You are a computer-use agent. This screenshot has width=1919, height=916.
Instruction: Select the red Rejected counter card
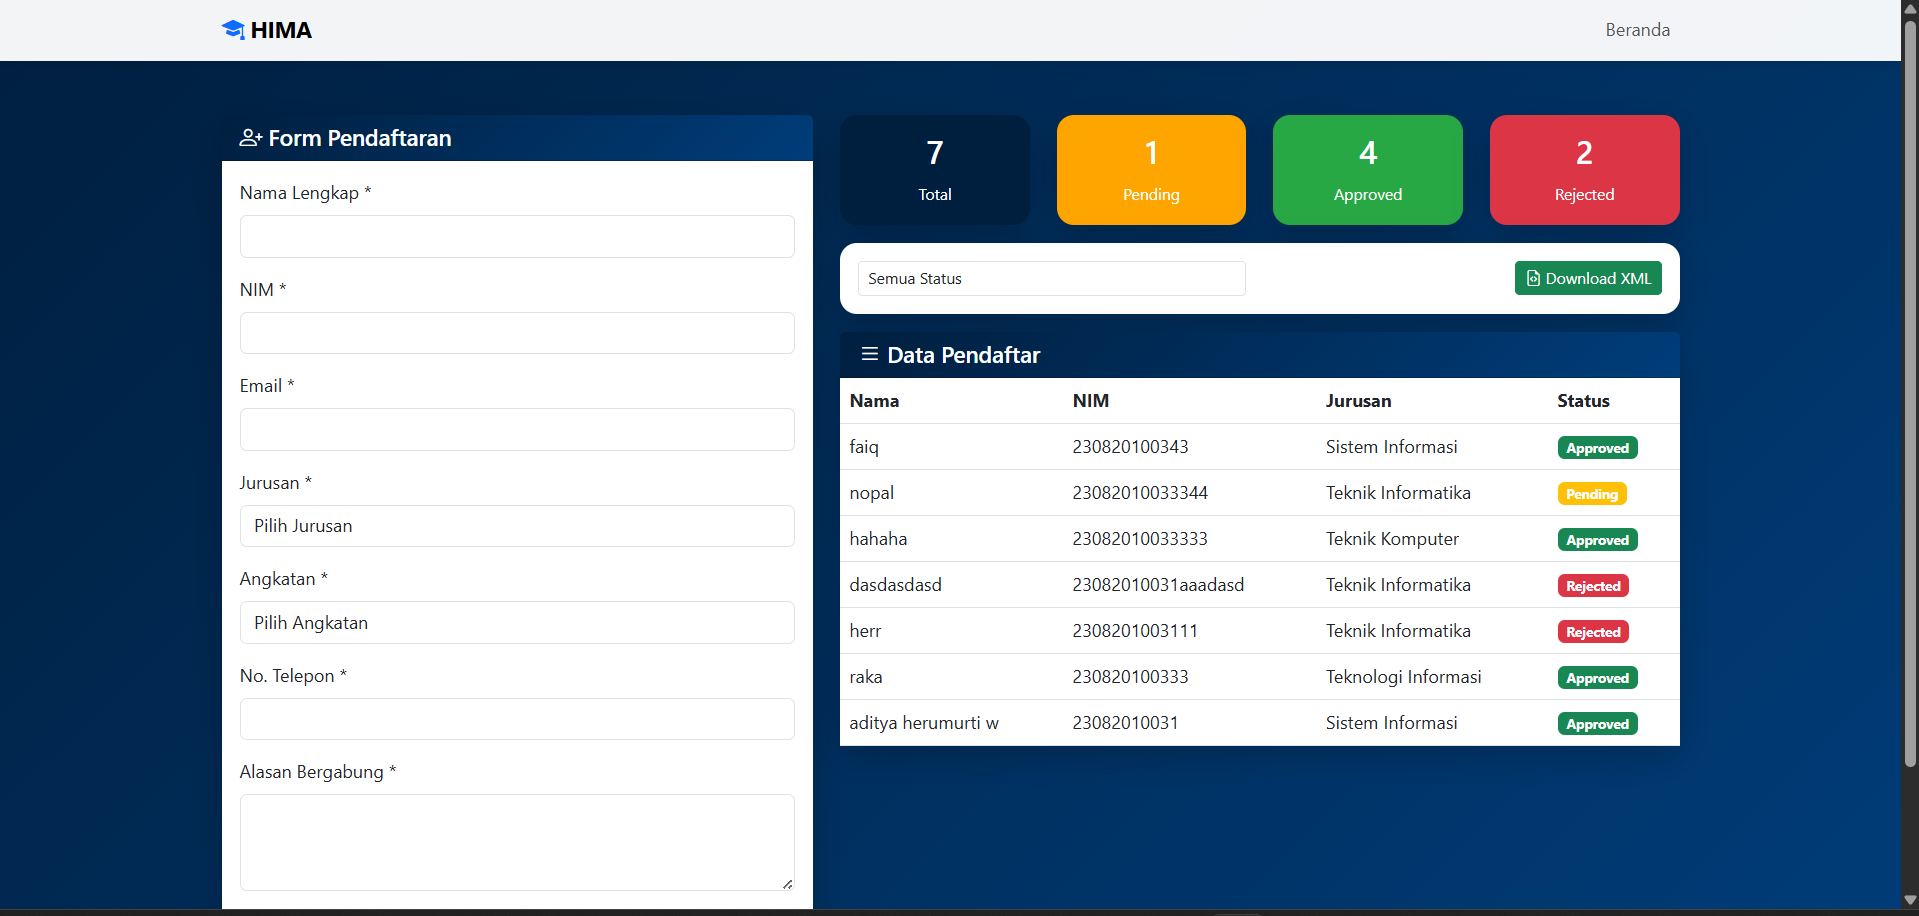click(x=1583, y=169)
